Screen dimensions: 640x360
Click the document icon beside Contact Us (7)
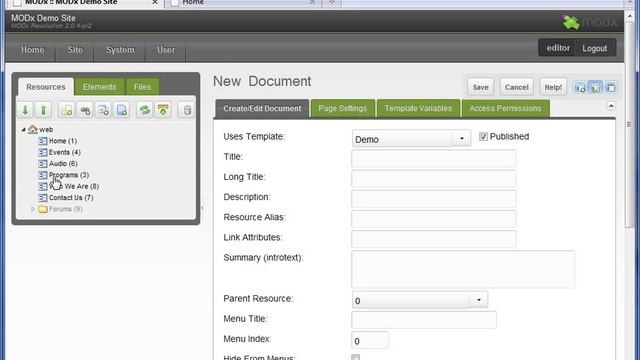42,198
